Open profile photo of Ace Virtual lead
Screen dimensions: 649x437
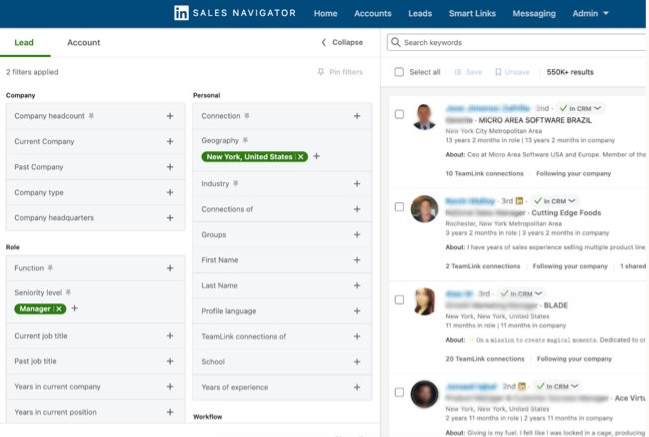[x=424, y=394]
